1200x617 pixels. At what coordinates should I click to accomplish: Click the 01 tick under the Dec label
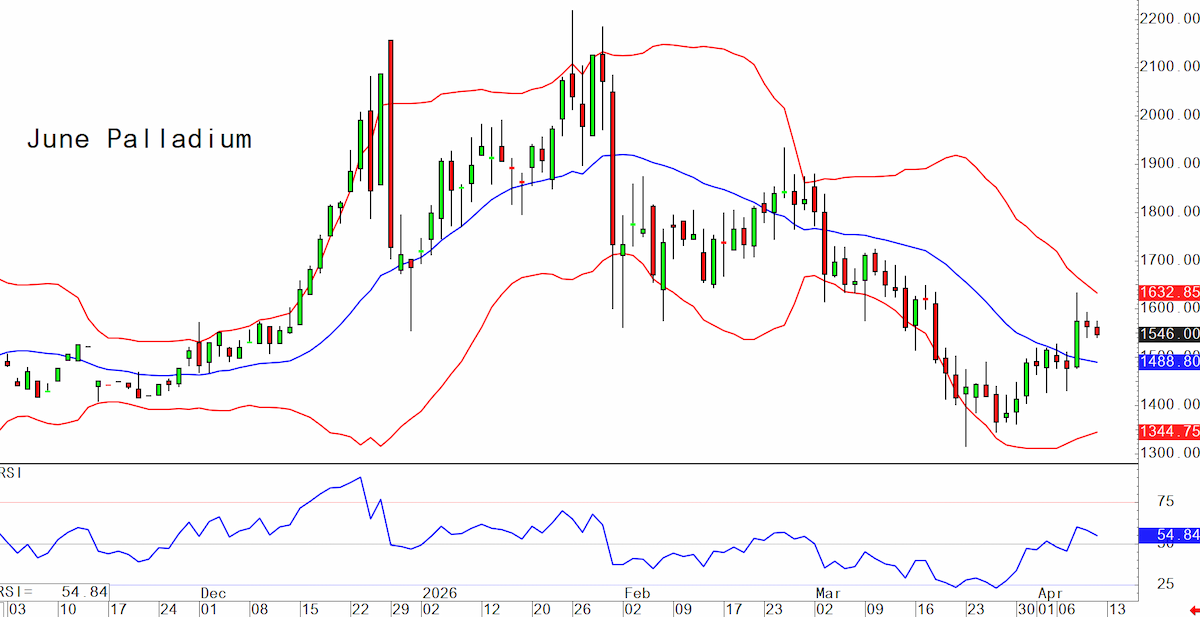pyautogui.click(x=209, y=609)
